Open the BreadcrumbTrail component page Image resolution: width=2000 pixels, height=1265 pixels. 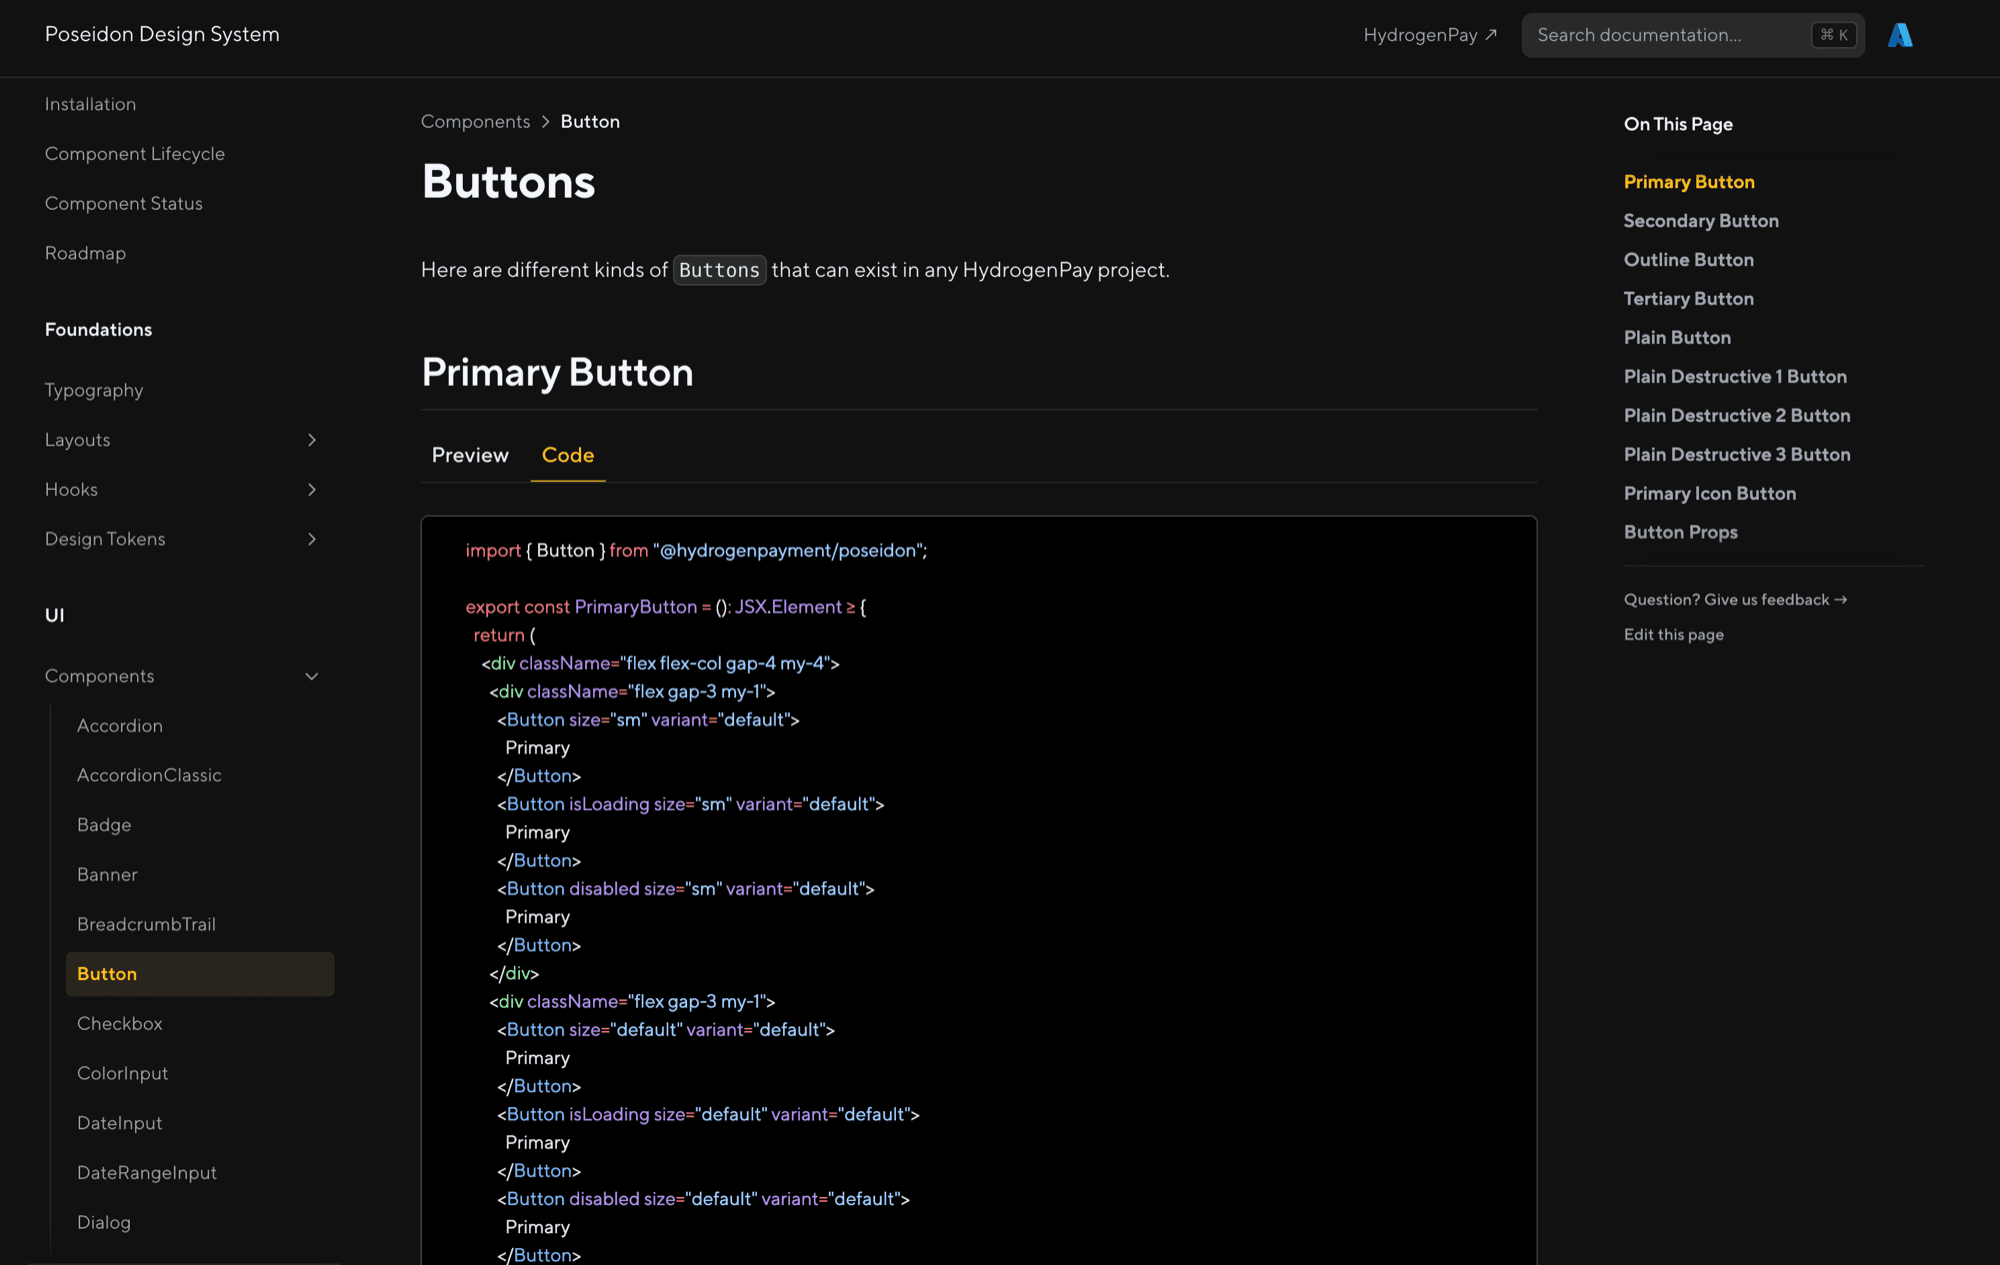click(146, 924)
